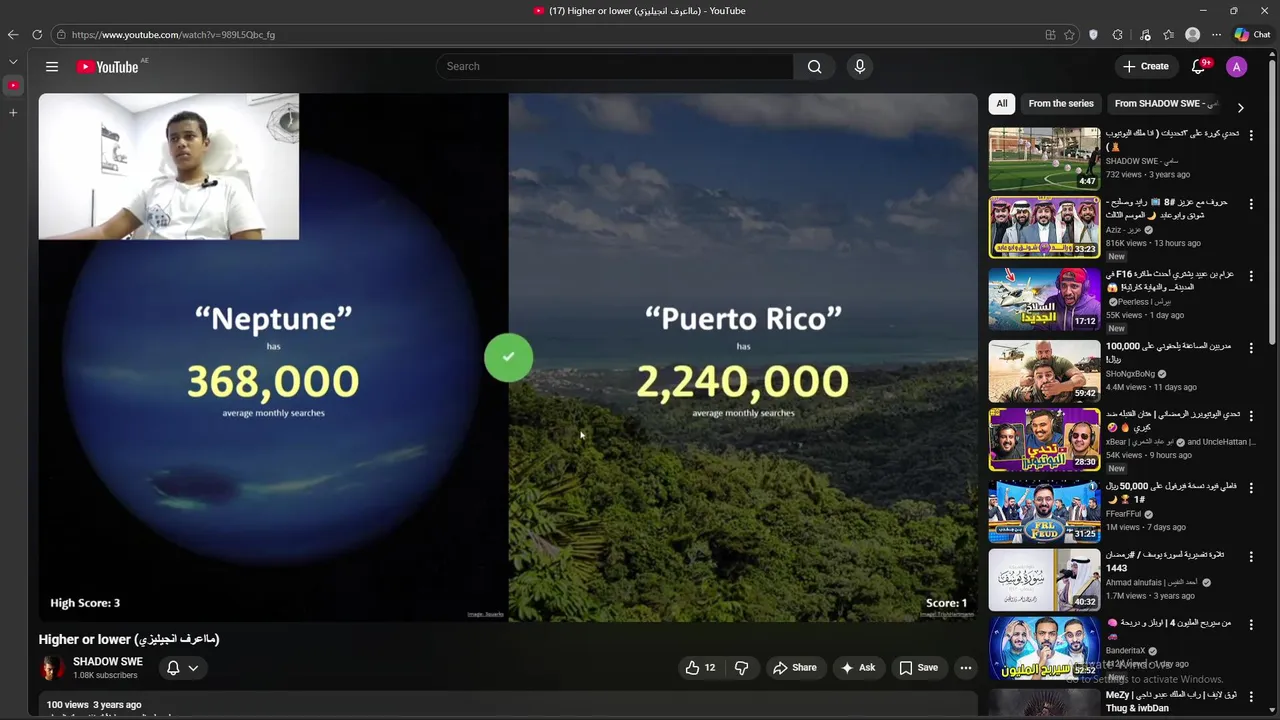Open YouTube notifications bell showing 9+
The image size is (1280, 720).
(1199, 67)
